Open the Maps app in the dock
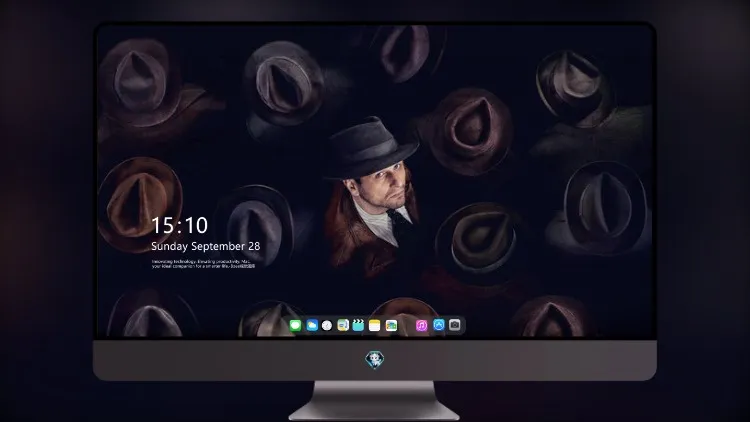Image resolution: width=750 pixels, height=422 pixels. coord(343,325)
